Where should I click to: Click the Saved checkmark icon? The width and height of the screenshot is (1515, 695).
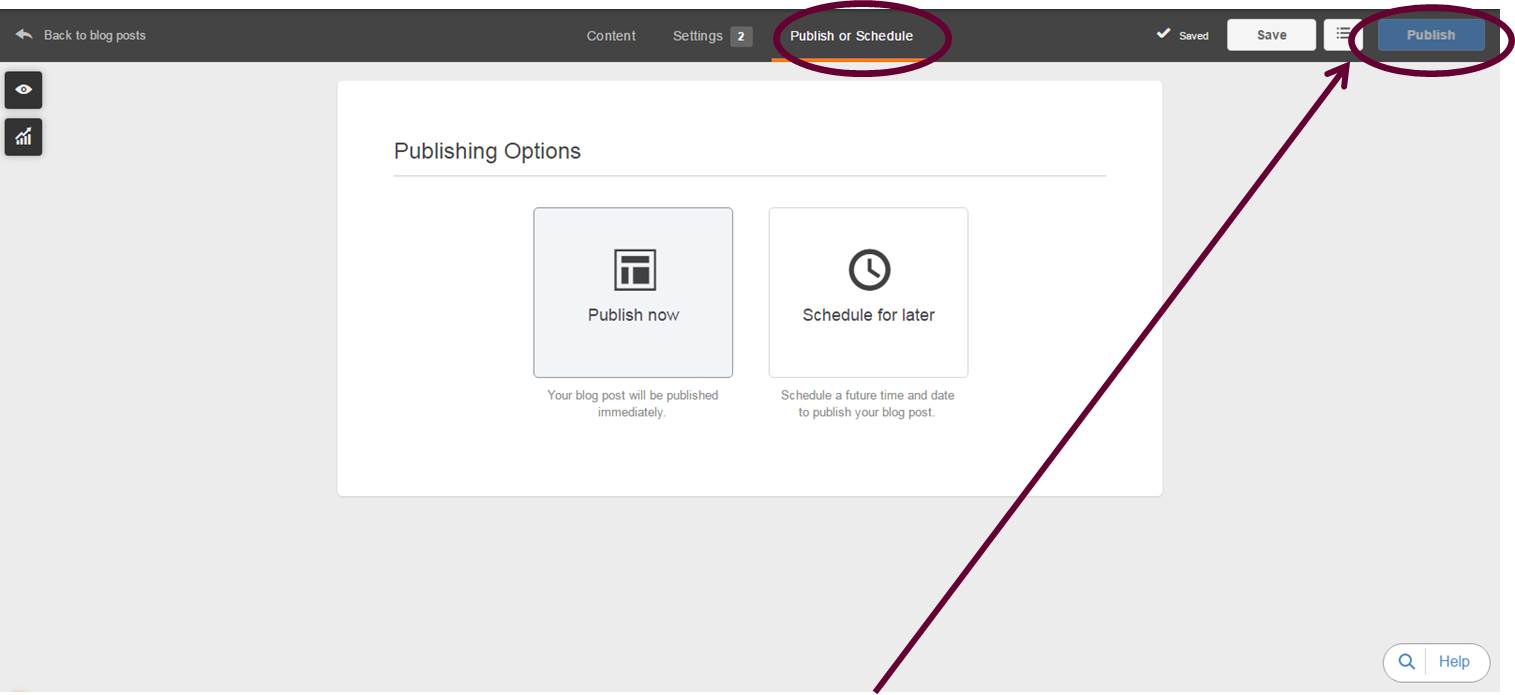(1163, 34)
